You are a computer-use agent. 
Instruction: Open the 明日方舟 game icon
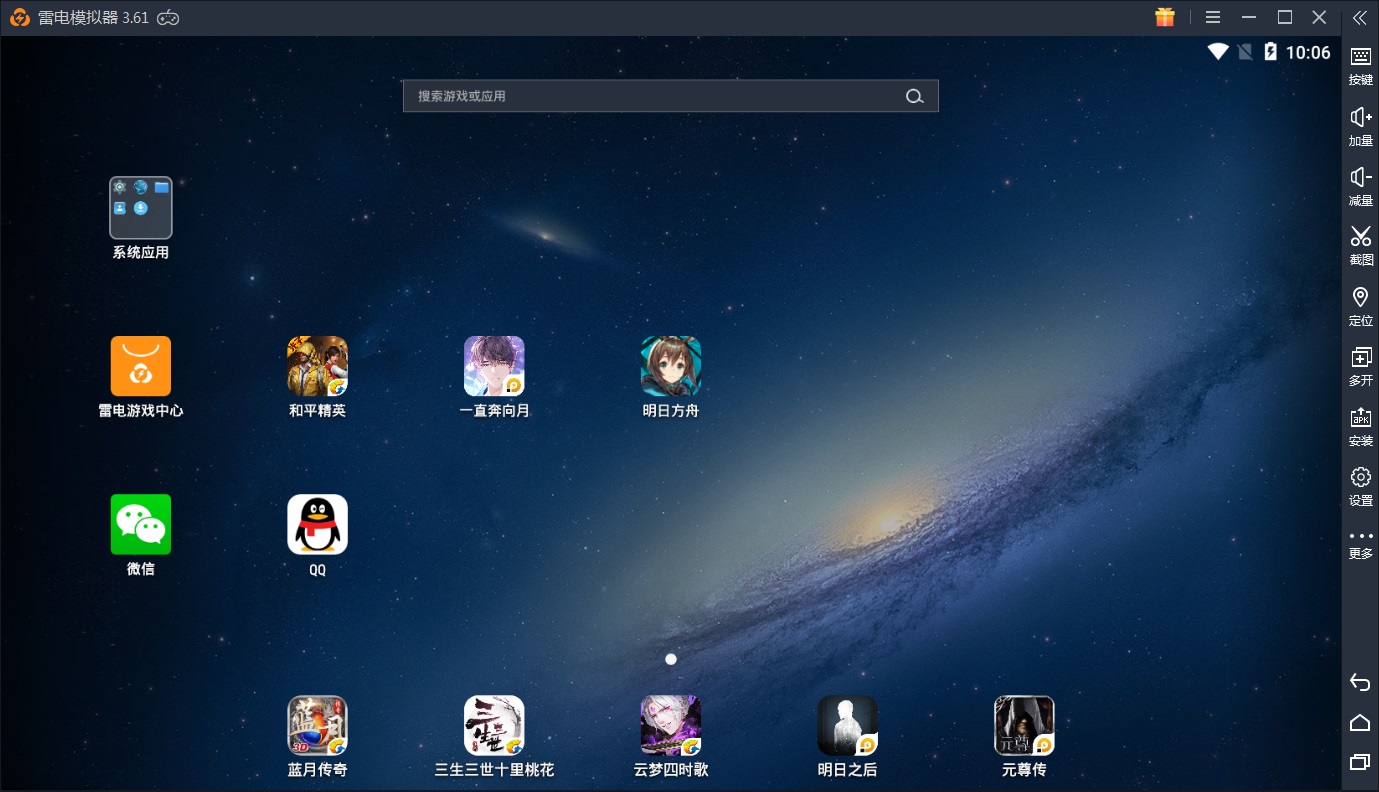(670, 366)
